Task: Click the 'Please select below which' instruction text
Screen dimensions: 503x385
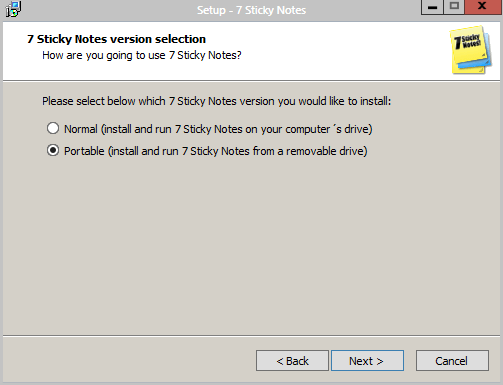Action: click(x=216, y=101)
